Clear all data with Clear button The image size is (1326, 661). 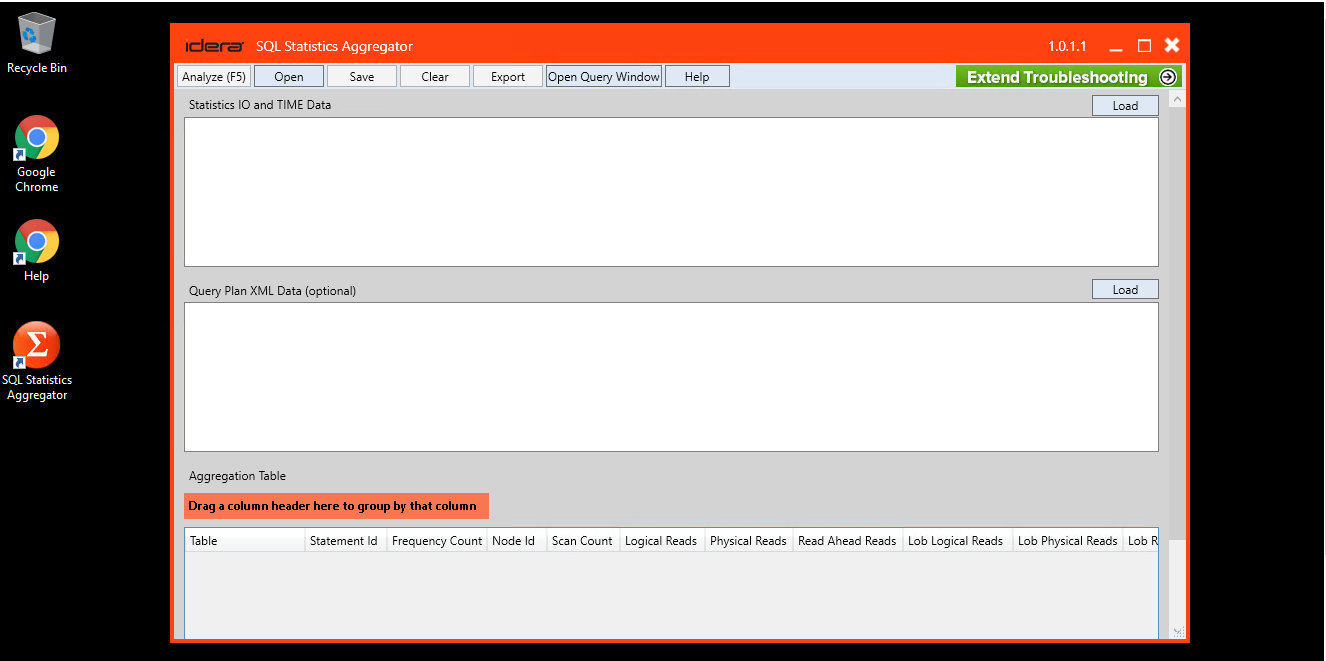tap(435, 77)
